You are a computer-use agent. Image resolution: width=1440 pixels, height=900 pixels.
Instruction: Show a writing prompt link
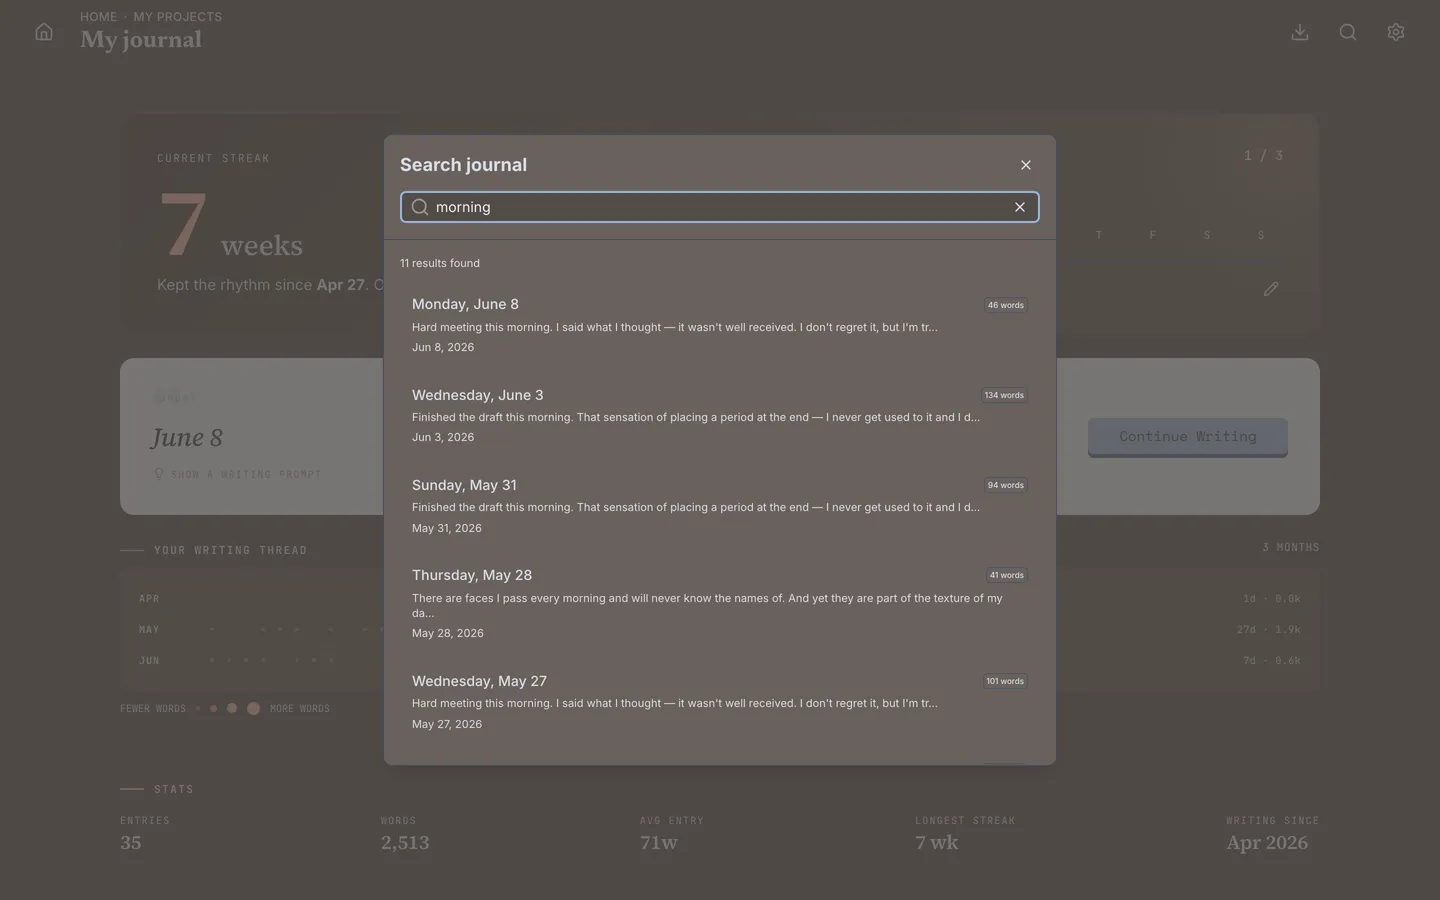tap(238, 474)
